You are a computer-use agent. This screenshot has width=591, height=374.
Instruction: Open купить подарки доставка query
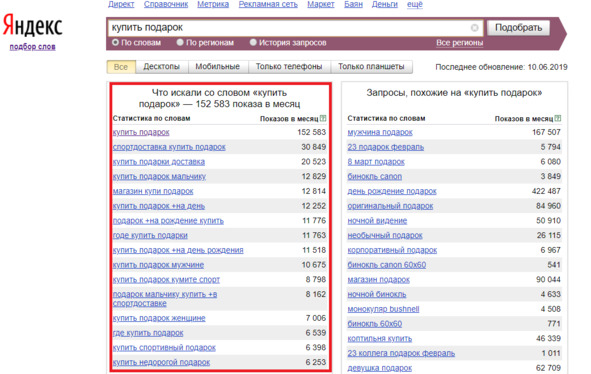(159, 162)
